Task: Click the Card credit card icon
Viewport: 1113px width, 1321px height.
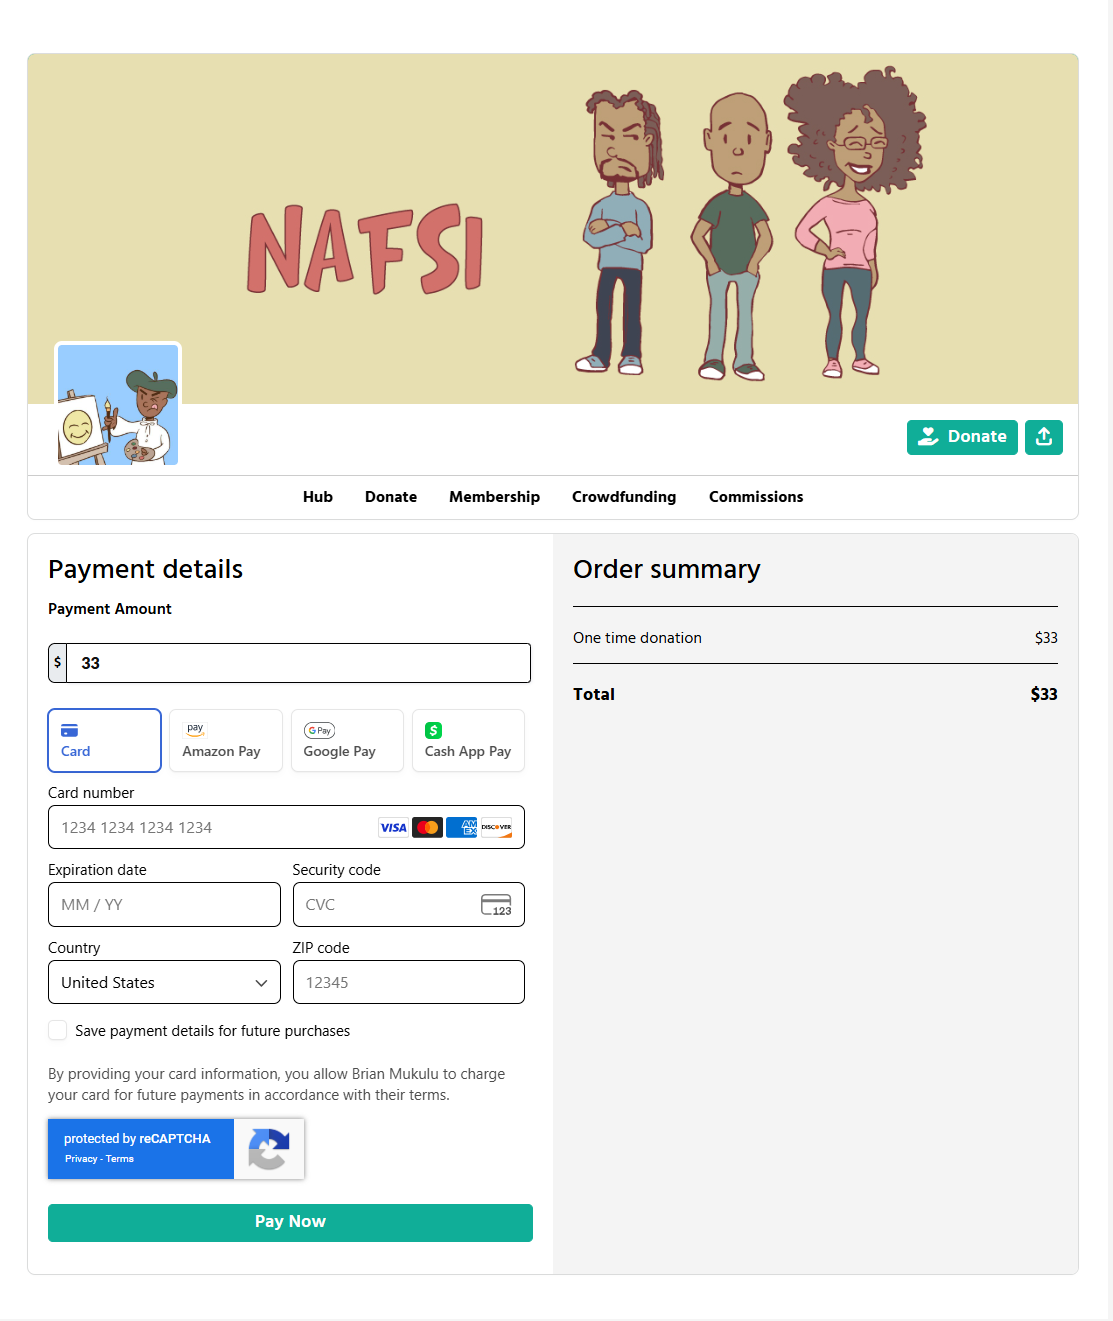Action: 69,731
